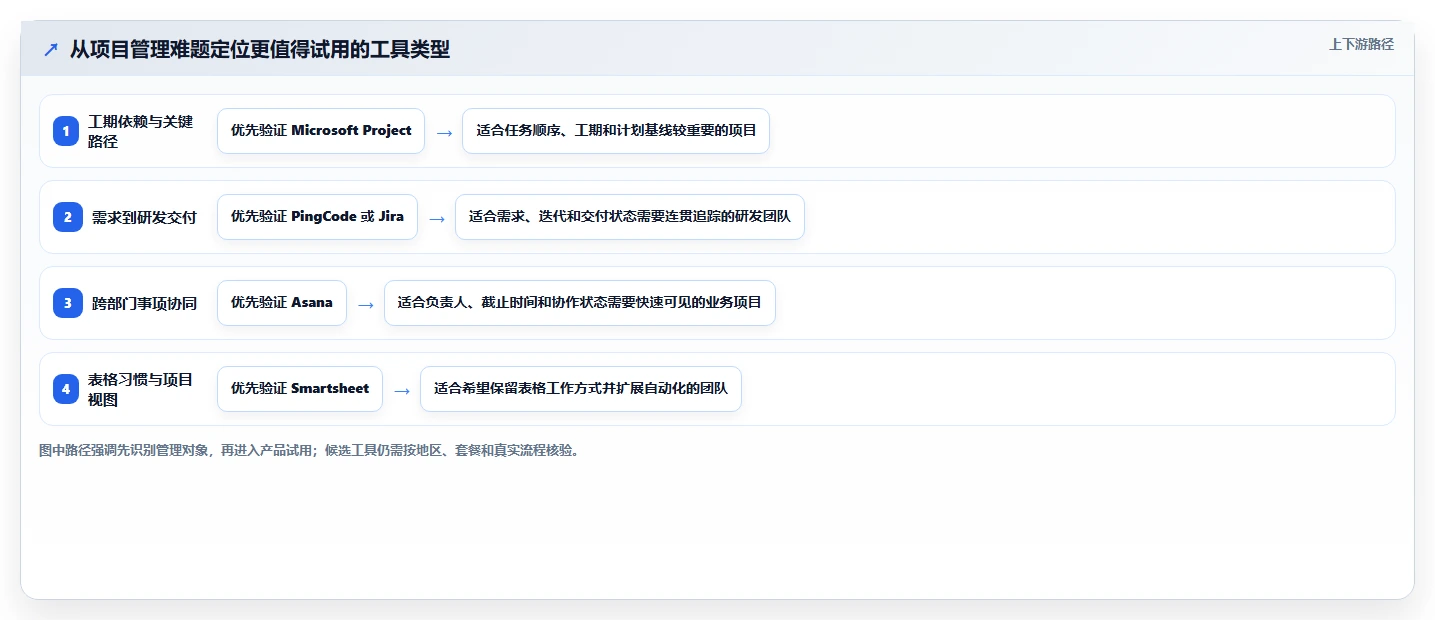The height and width of the screenshot is (620, 1435).
Task: Click 需求到研发交付 label
Action: [x=144, y=217]
